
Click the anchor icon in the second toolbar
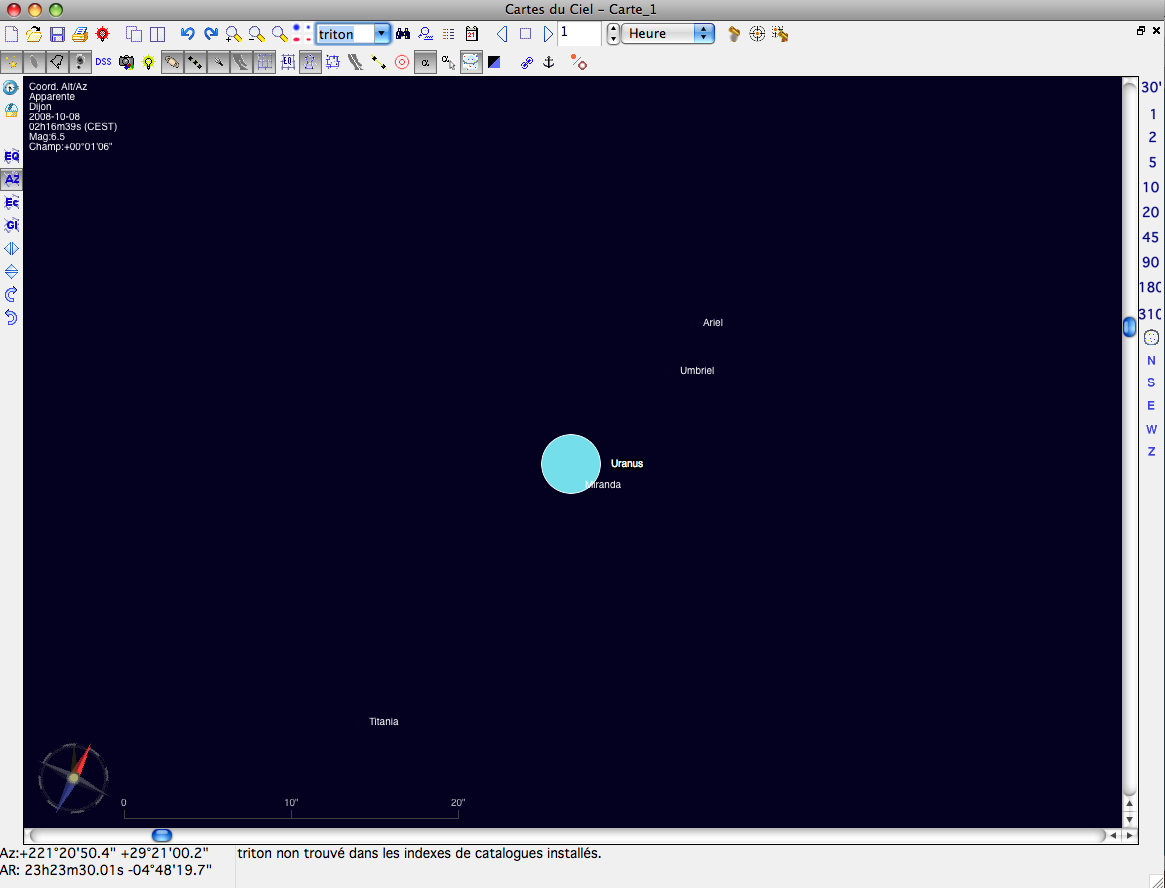pyautogui.click(x=548, y=62)
